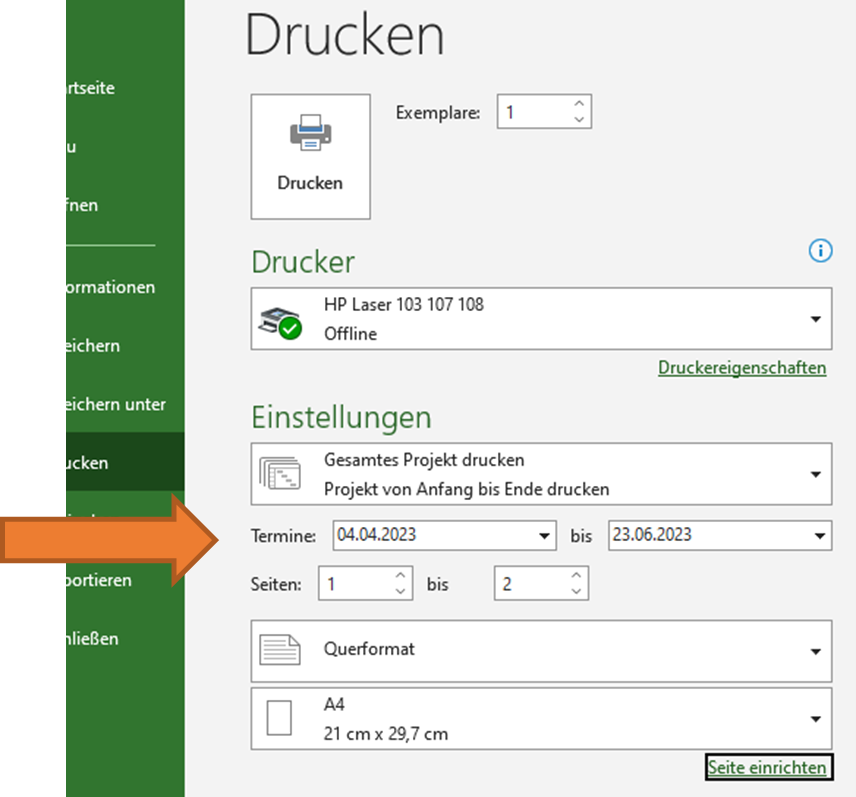Expand the Gesamtes Projekt drucken dropdown
Screen dimensions: 856x797
pyautogui.click(x=816, y=474)
